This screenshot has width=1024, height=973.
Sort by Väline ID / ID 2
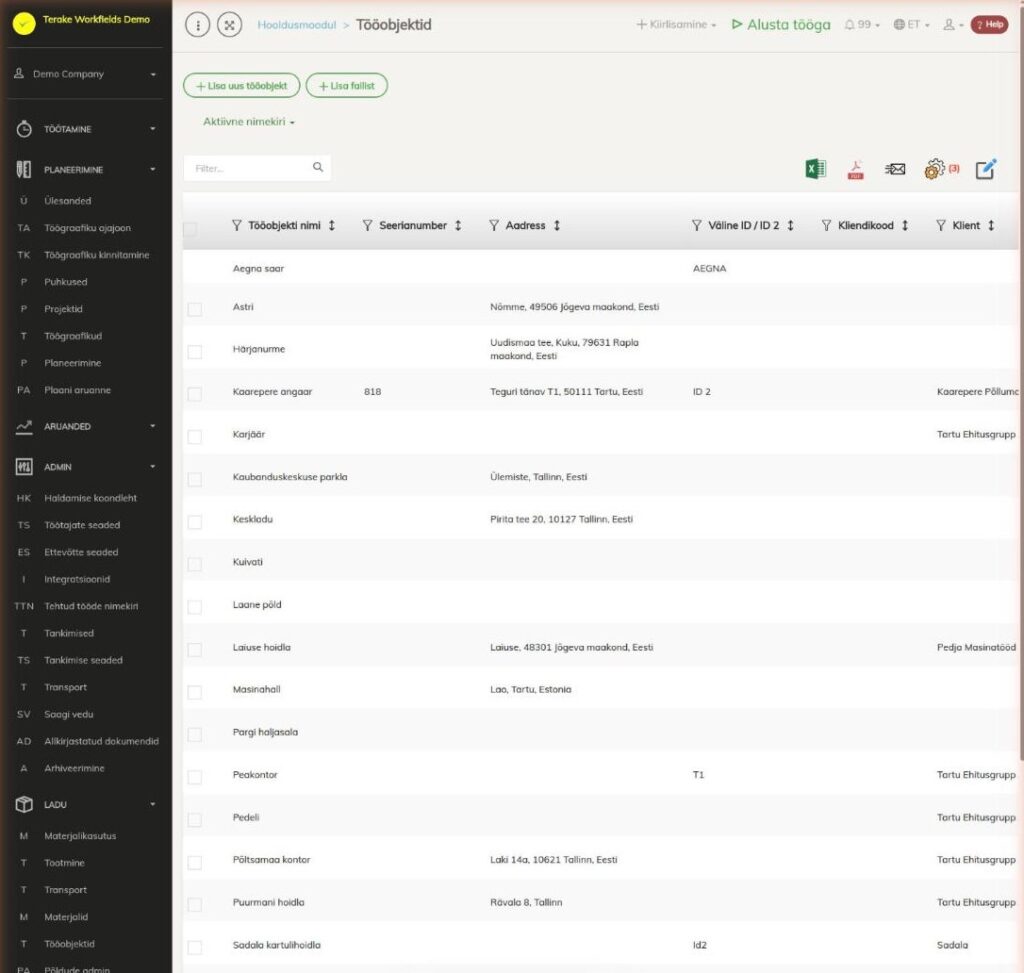(790, 225)
